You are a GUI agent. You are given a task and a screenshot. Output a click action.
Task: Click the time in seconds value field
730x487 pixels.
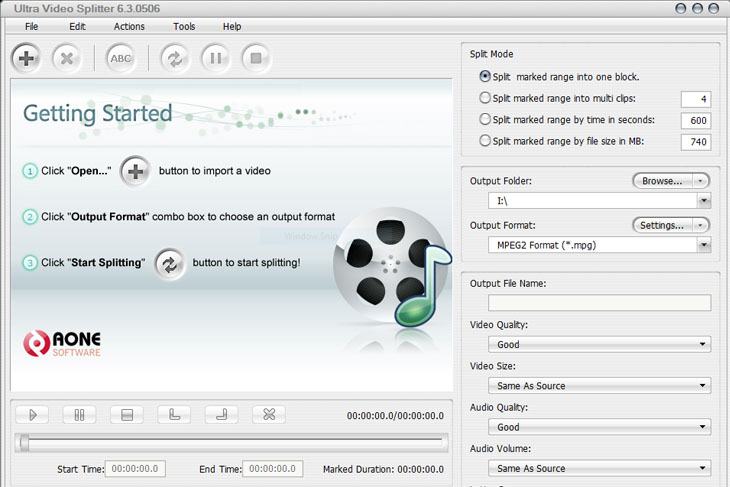click(696, 120)
